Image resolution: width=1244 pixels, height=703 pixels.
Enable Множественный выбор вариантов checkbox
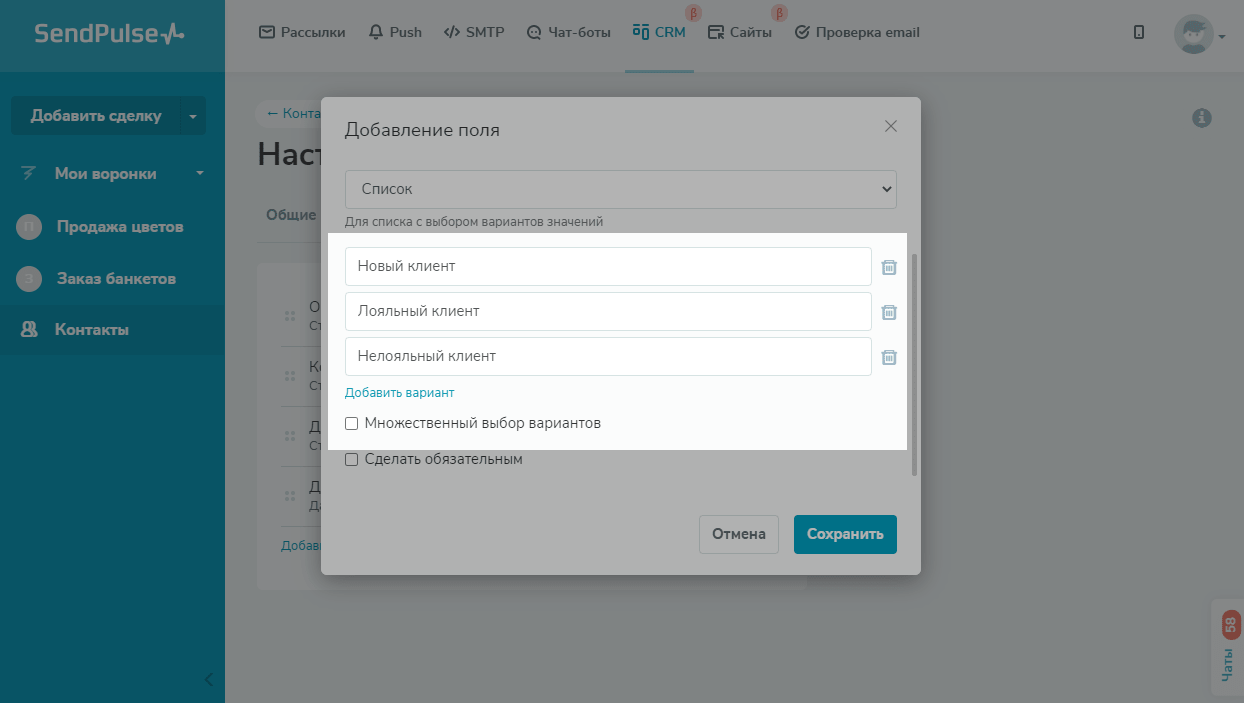pos(352,423)
